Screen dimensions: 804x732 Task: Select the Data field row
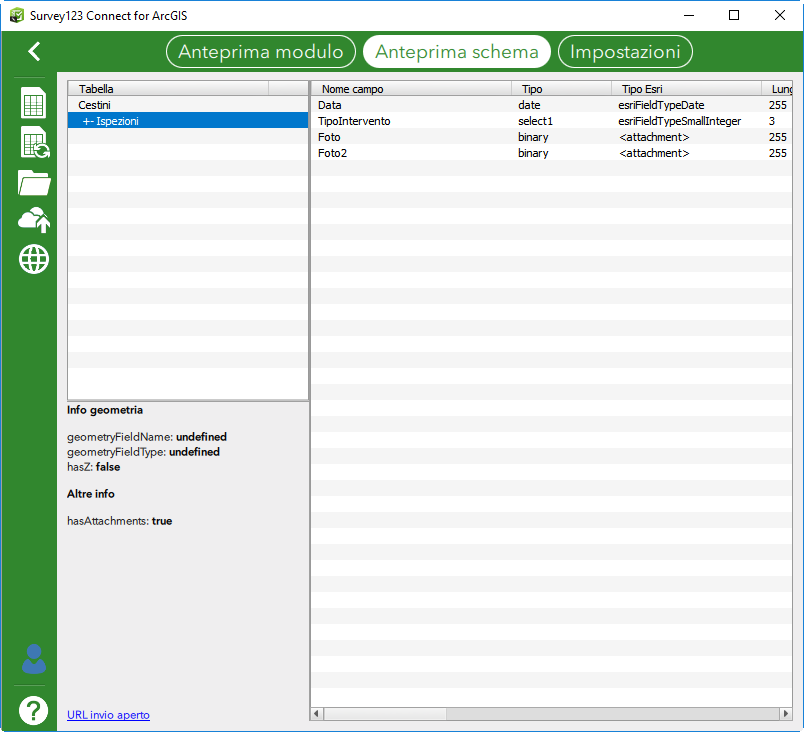point(552,105)
